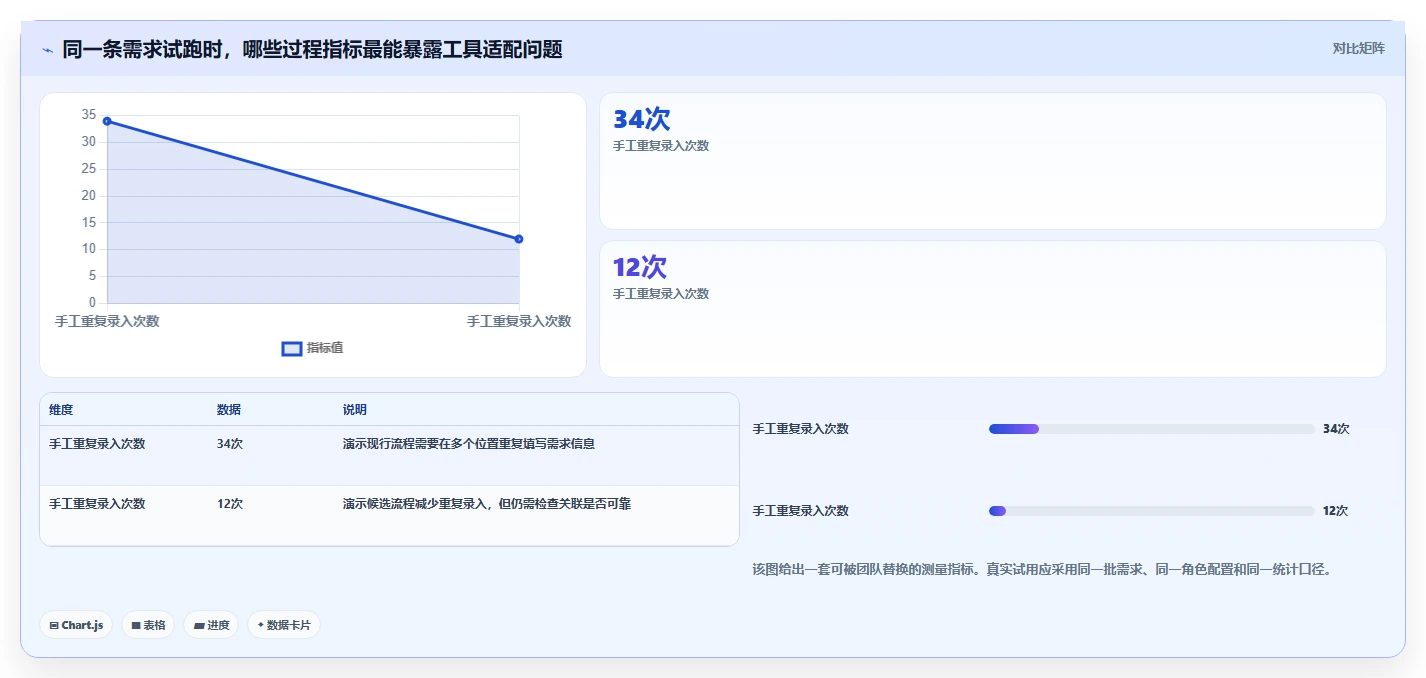Click the y-axis label 0 on the chart
1426x678 pixels.
pyautogui.click(x=93, y=303)
